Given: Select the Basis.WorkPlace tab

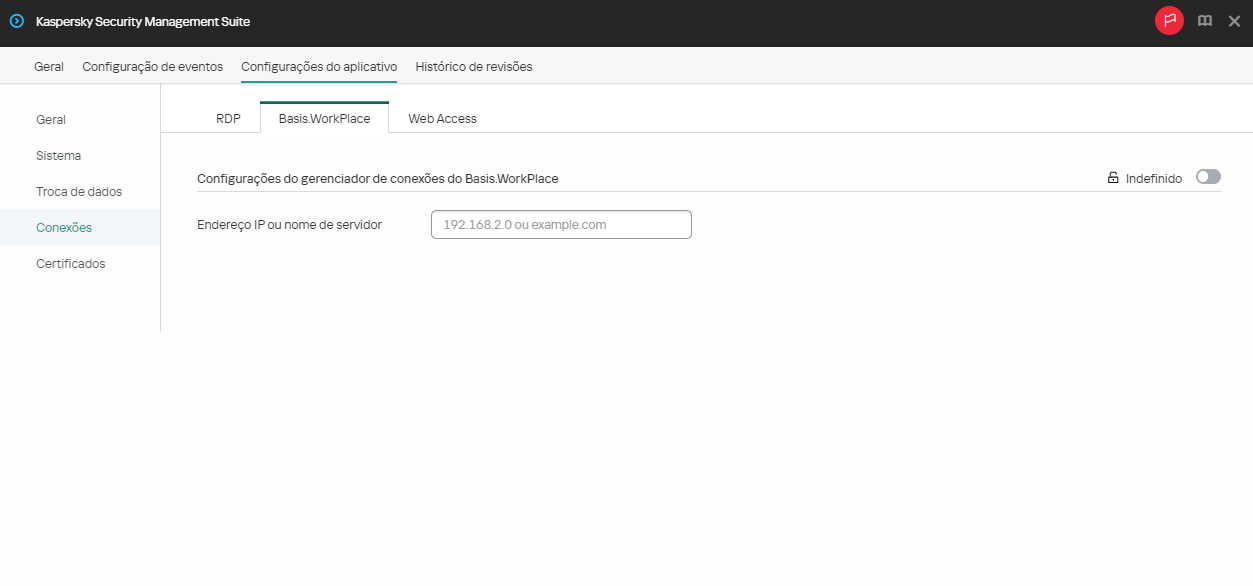Looking at the screenshot, I should (x=324, y=118).
